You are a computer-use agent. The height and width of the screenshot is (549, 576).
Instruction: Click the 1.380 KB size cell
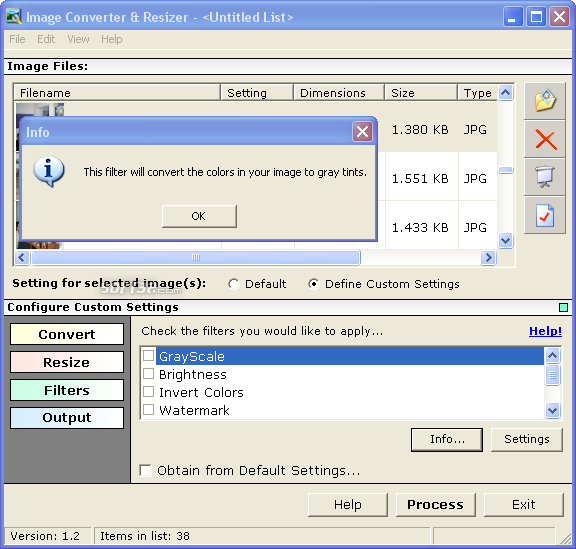(420, 130)
